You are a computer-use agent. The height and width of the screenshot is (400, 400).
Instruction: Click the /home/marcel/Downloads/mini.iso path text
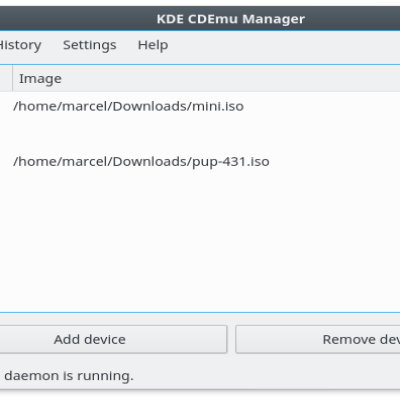pyautogui.click(x=128, y=106)
